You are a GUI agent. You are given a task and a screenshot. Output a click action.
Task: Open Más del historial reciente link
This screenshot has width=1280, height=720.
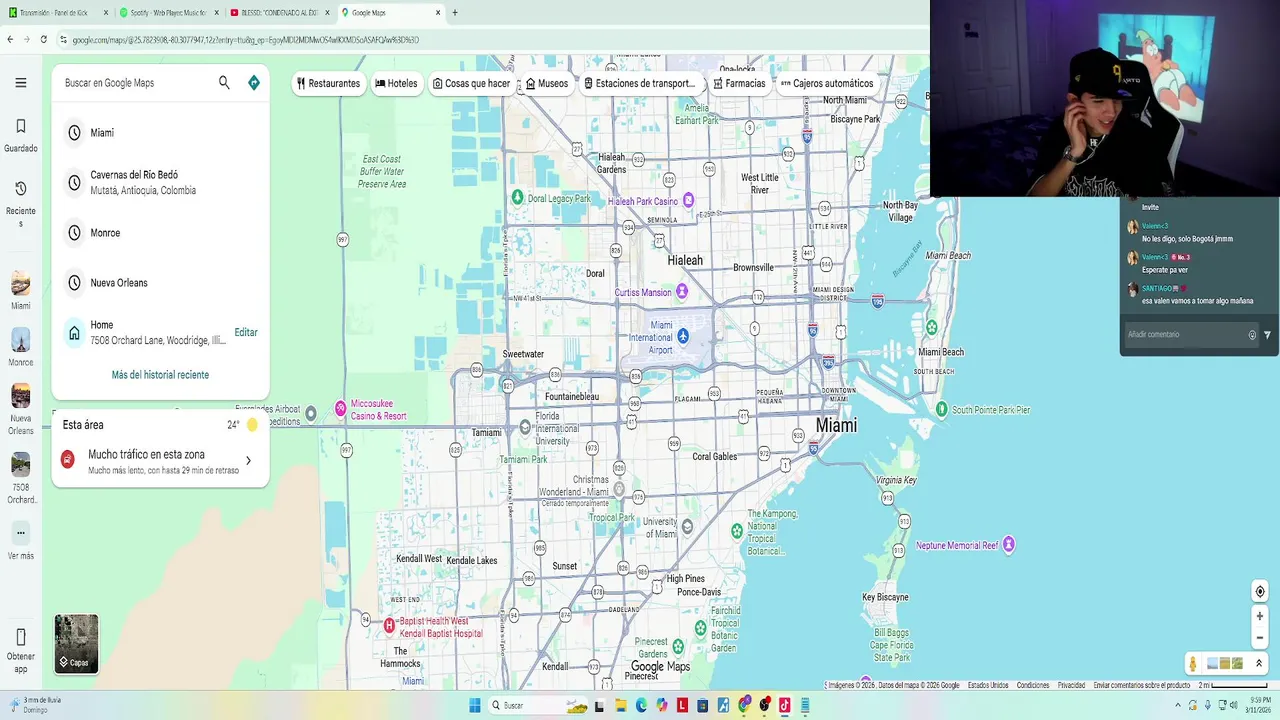coord(160,375)
